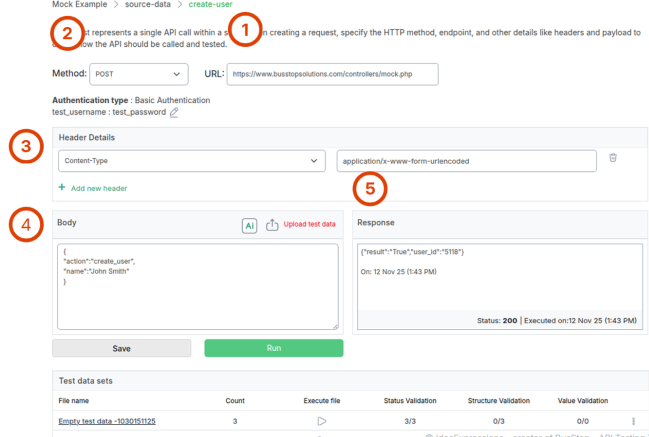The height and width of the screenshot is (437, 649).
Task: Open the Method dropdown set to POST
Action: click(138, 74)
